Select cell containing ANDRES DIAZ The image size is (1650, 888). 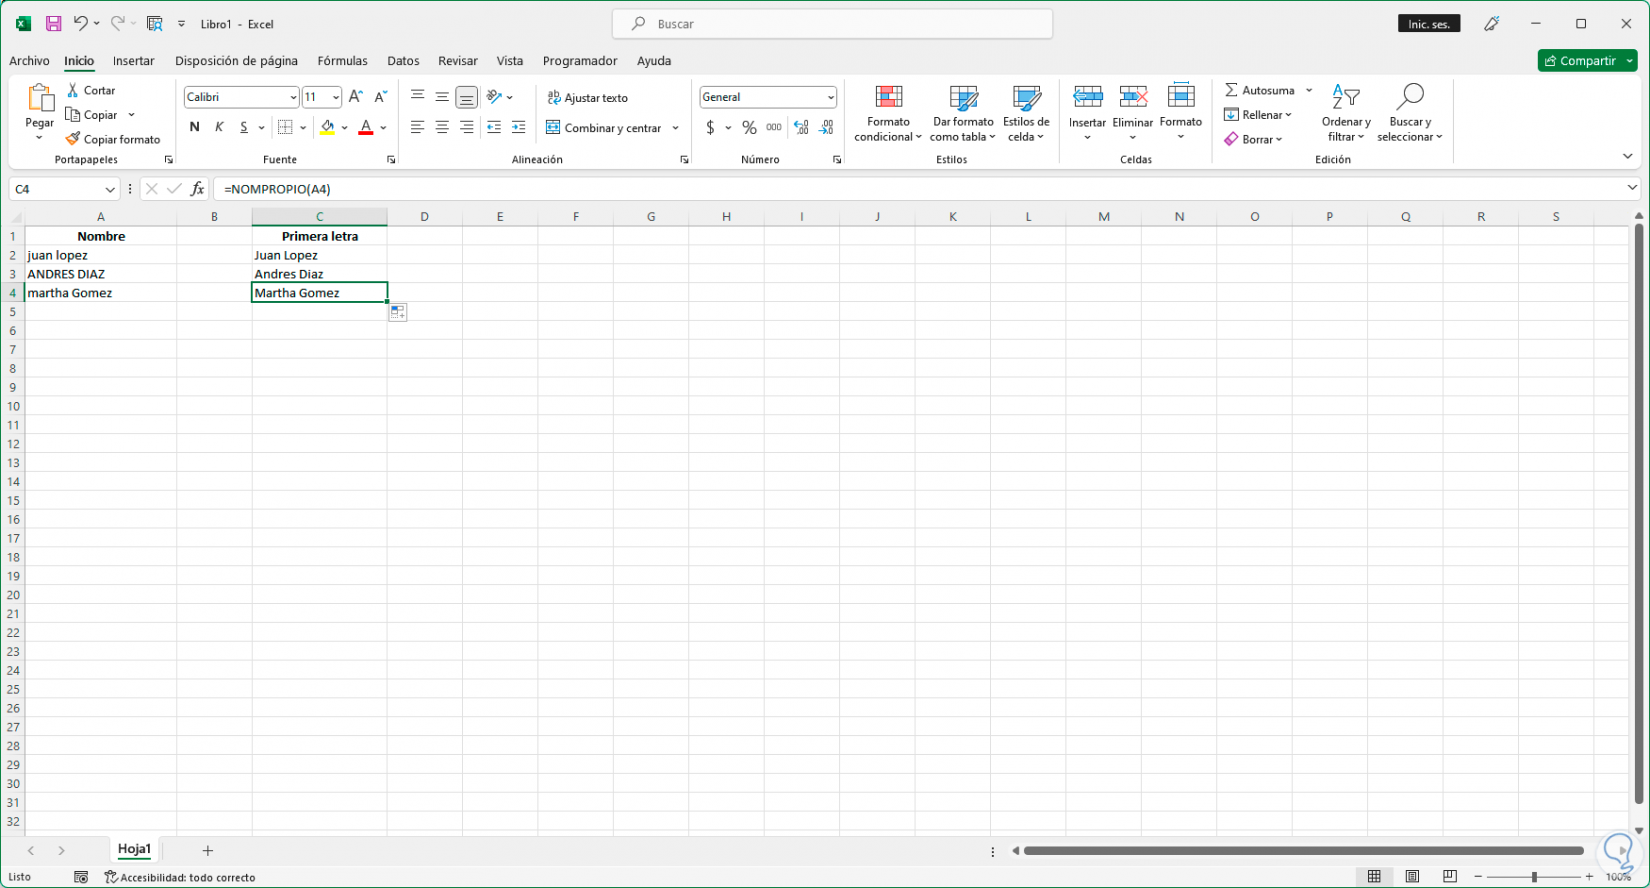tap(100, 274)
